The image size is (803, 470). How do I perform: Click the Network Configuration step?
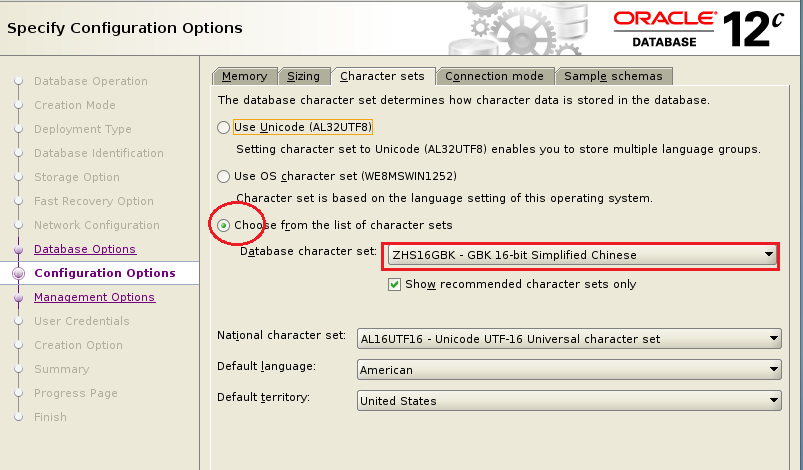[x=97, y=225]
